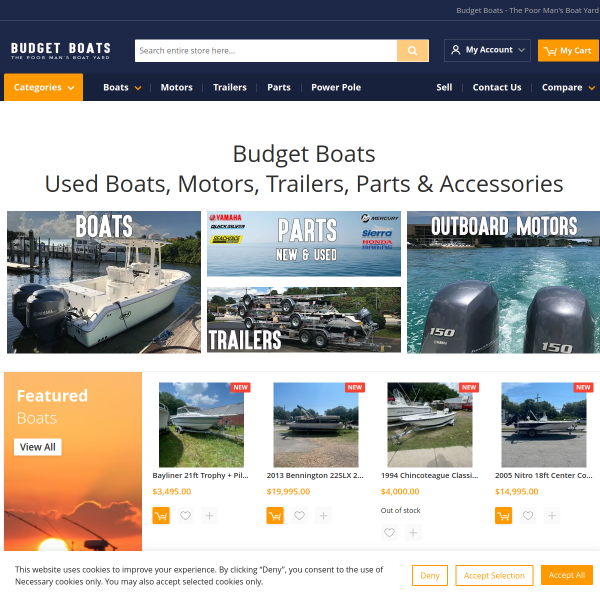Click the Budget Boats logo
This screenshot has width=600, height=600.
(61, 51)
